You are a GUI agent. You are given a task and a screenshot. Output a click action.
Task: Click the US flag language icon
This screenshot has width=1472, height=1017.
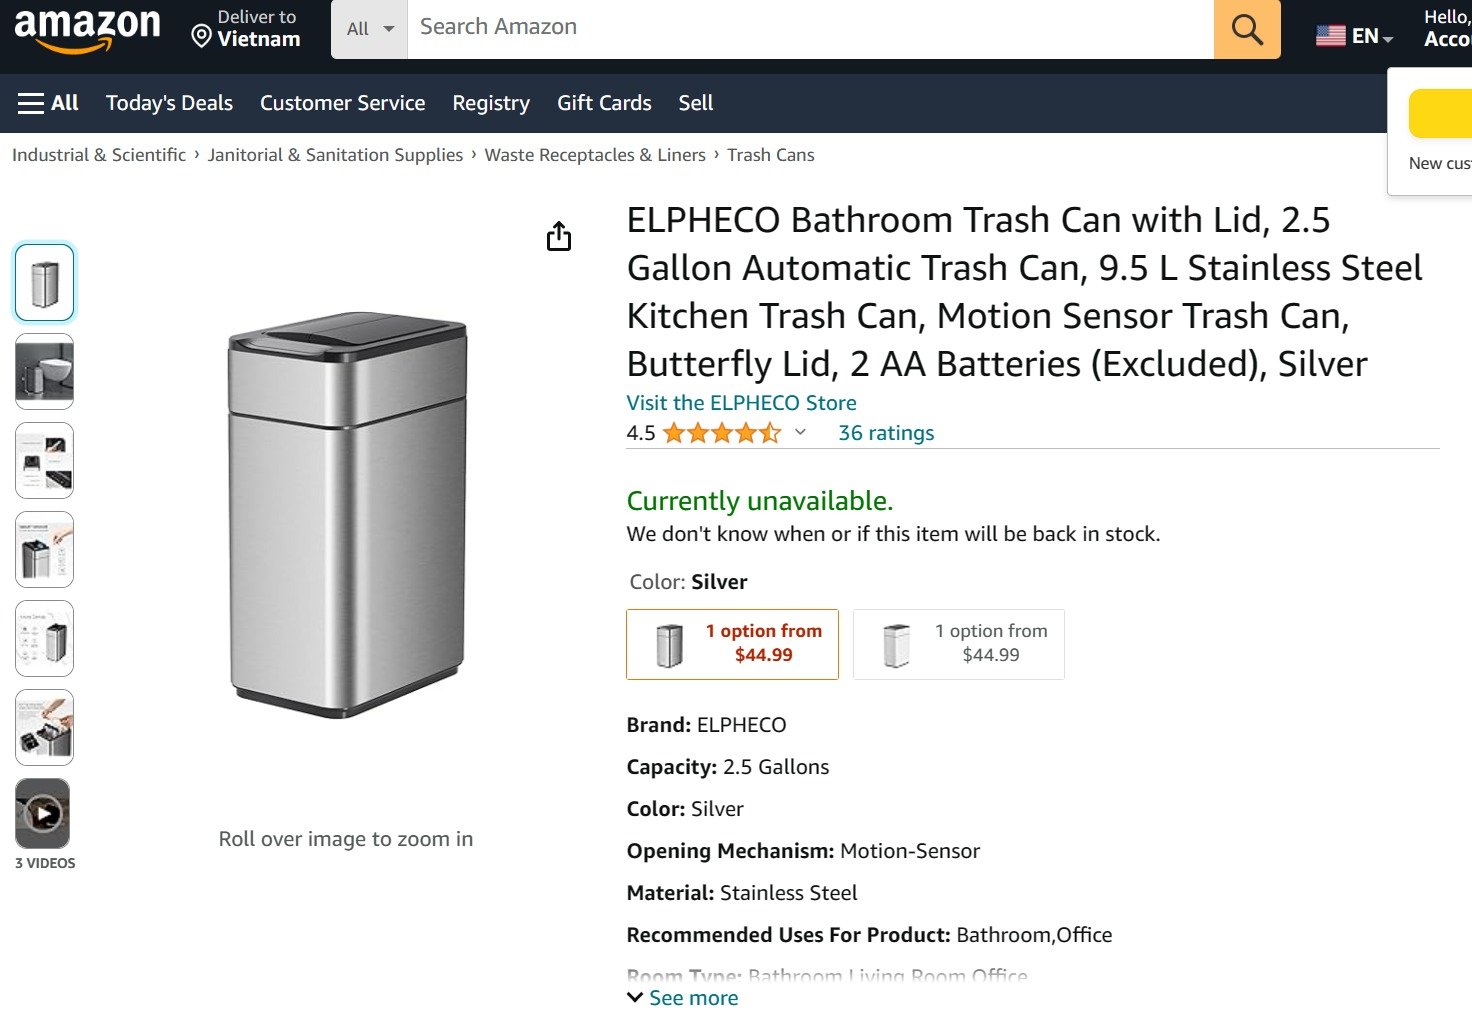coord(1330,35)
